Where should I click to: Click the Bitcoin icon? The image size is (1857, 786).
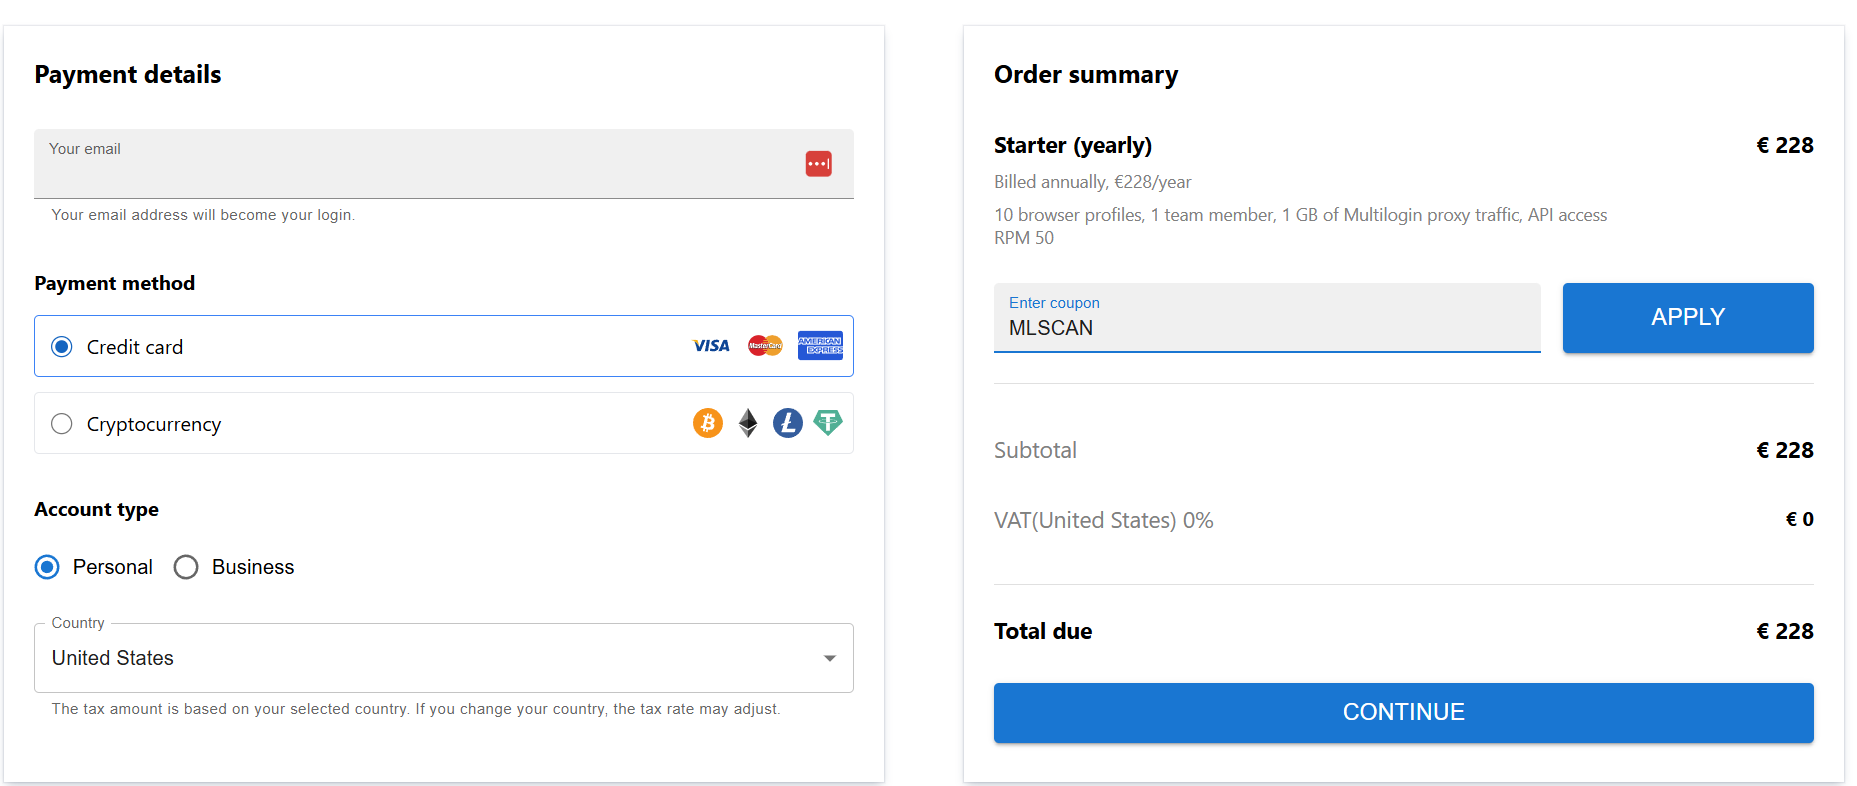tap(708, 423)
